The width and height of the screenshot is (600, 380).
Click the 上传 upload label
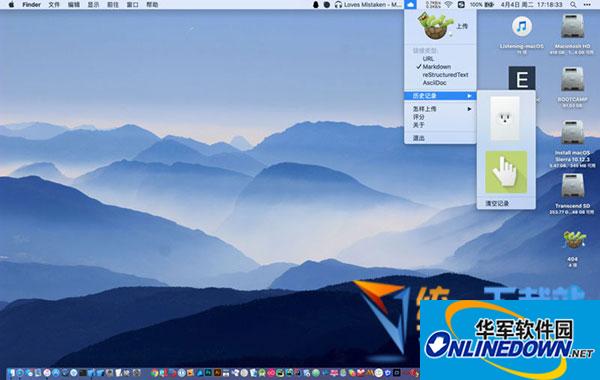[x=462, y=26]
